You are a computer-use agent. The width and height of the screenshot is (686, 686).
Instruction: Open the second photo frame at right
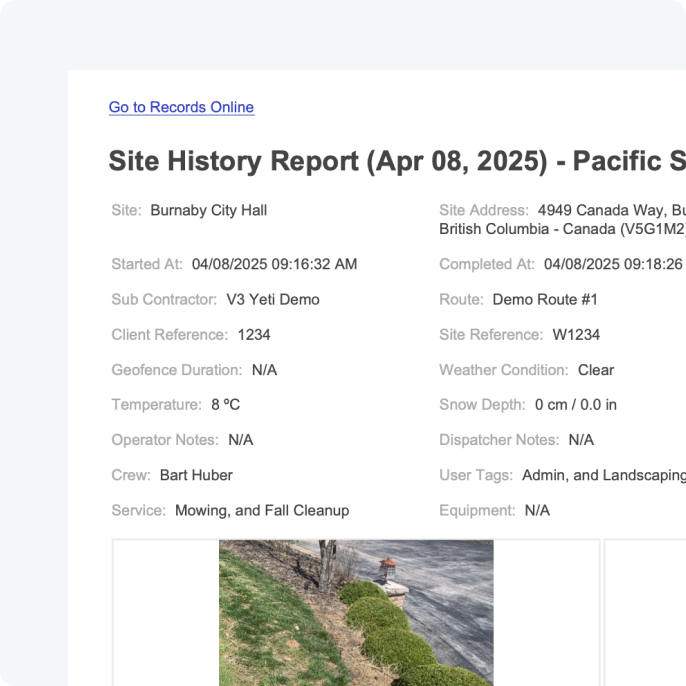tap(645, 612)
